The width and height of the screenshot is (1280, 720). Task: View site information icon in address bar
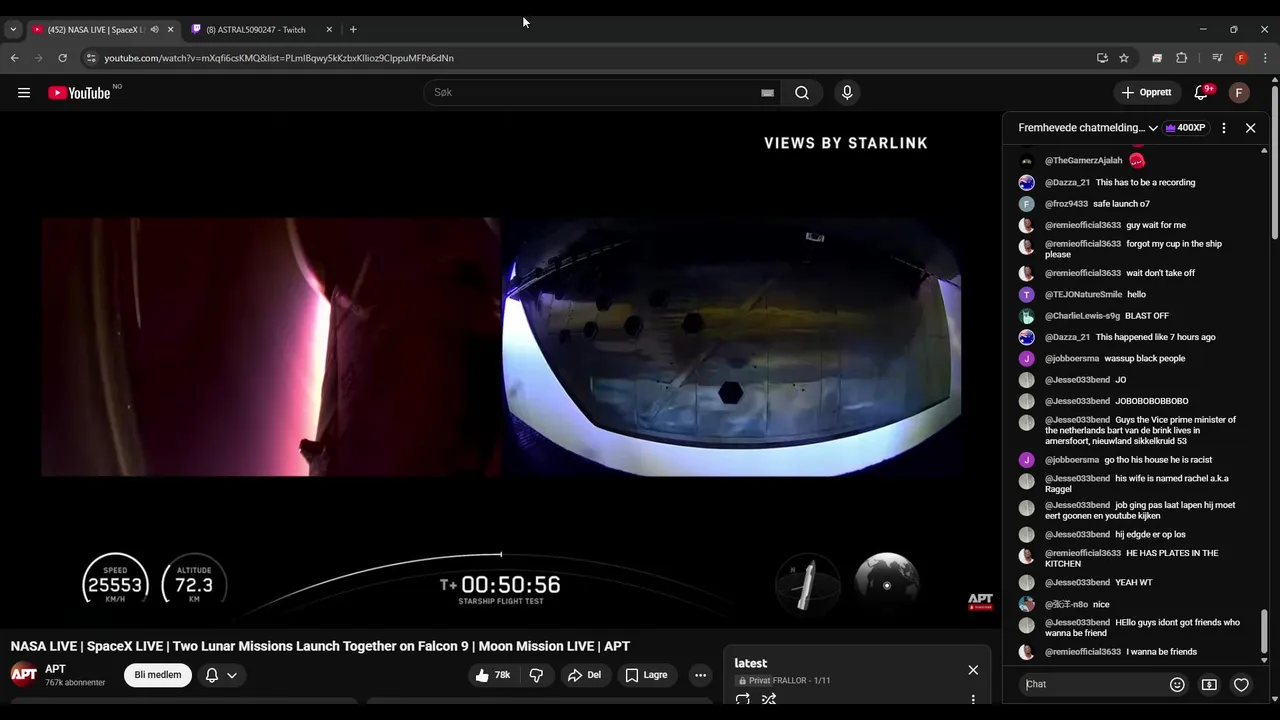(92, 58)
